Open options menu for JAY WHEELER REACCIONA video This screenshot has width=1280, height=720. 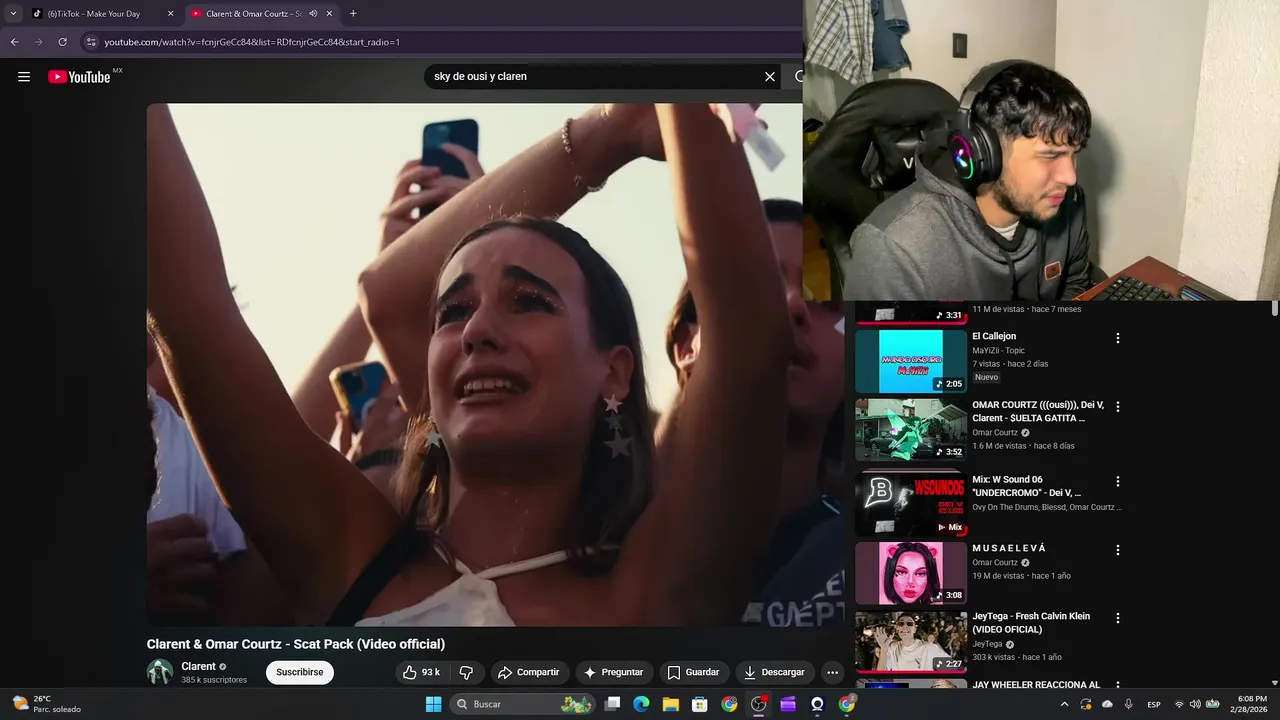click(x=1118, y=686)
